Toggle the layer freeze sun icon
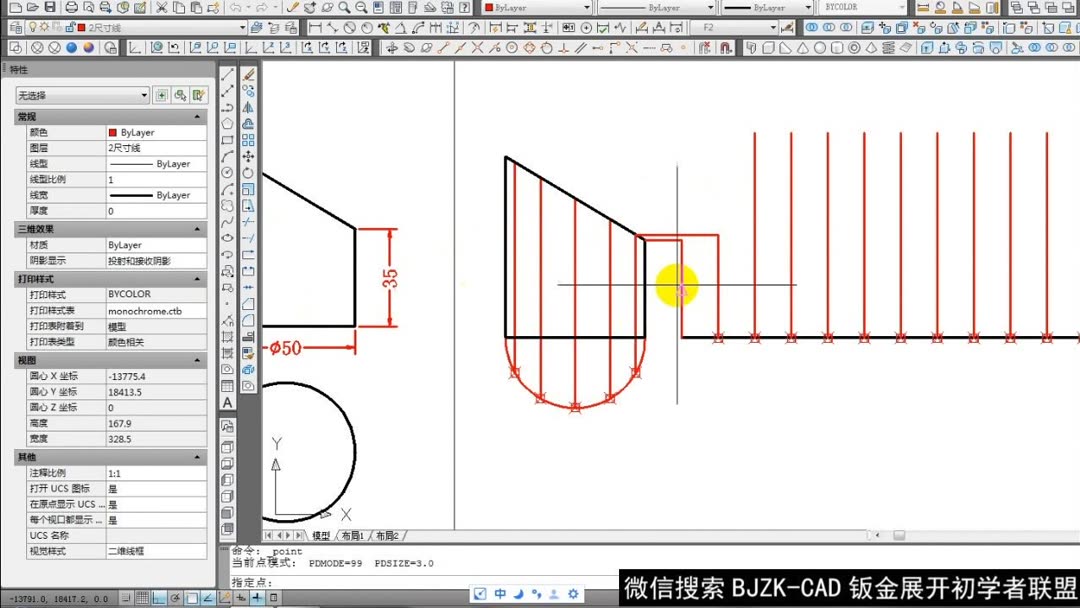Viewport: 1080px width, 608px height. coord(45,27)
